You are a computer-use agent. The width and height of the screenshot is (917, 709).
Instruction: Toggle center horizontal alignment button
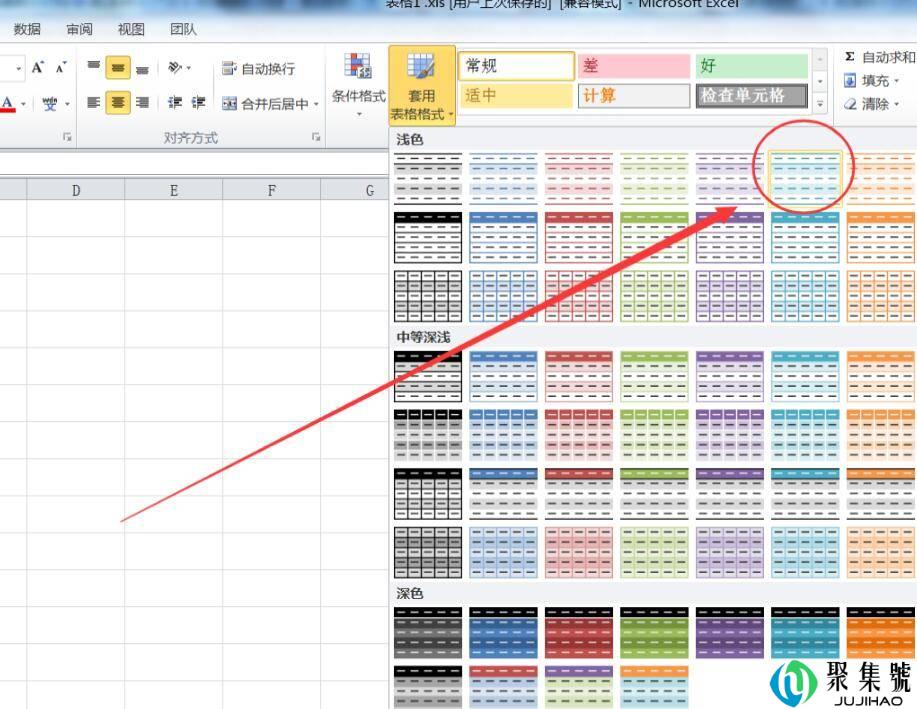pos(118,103)
